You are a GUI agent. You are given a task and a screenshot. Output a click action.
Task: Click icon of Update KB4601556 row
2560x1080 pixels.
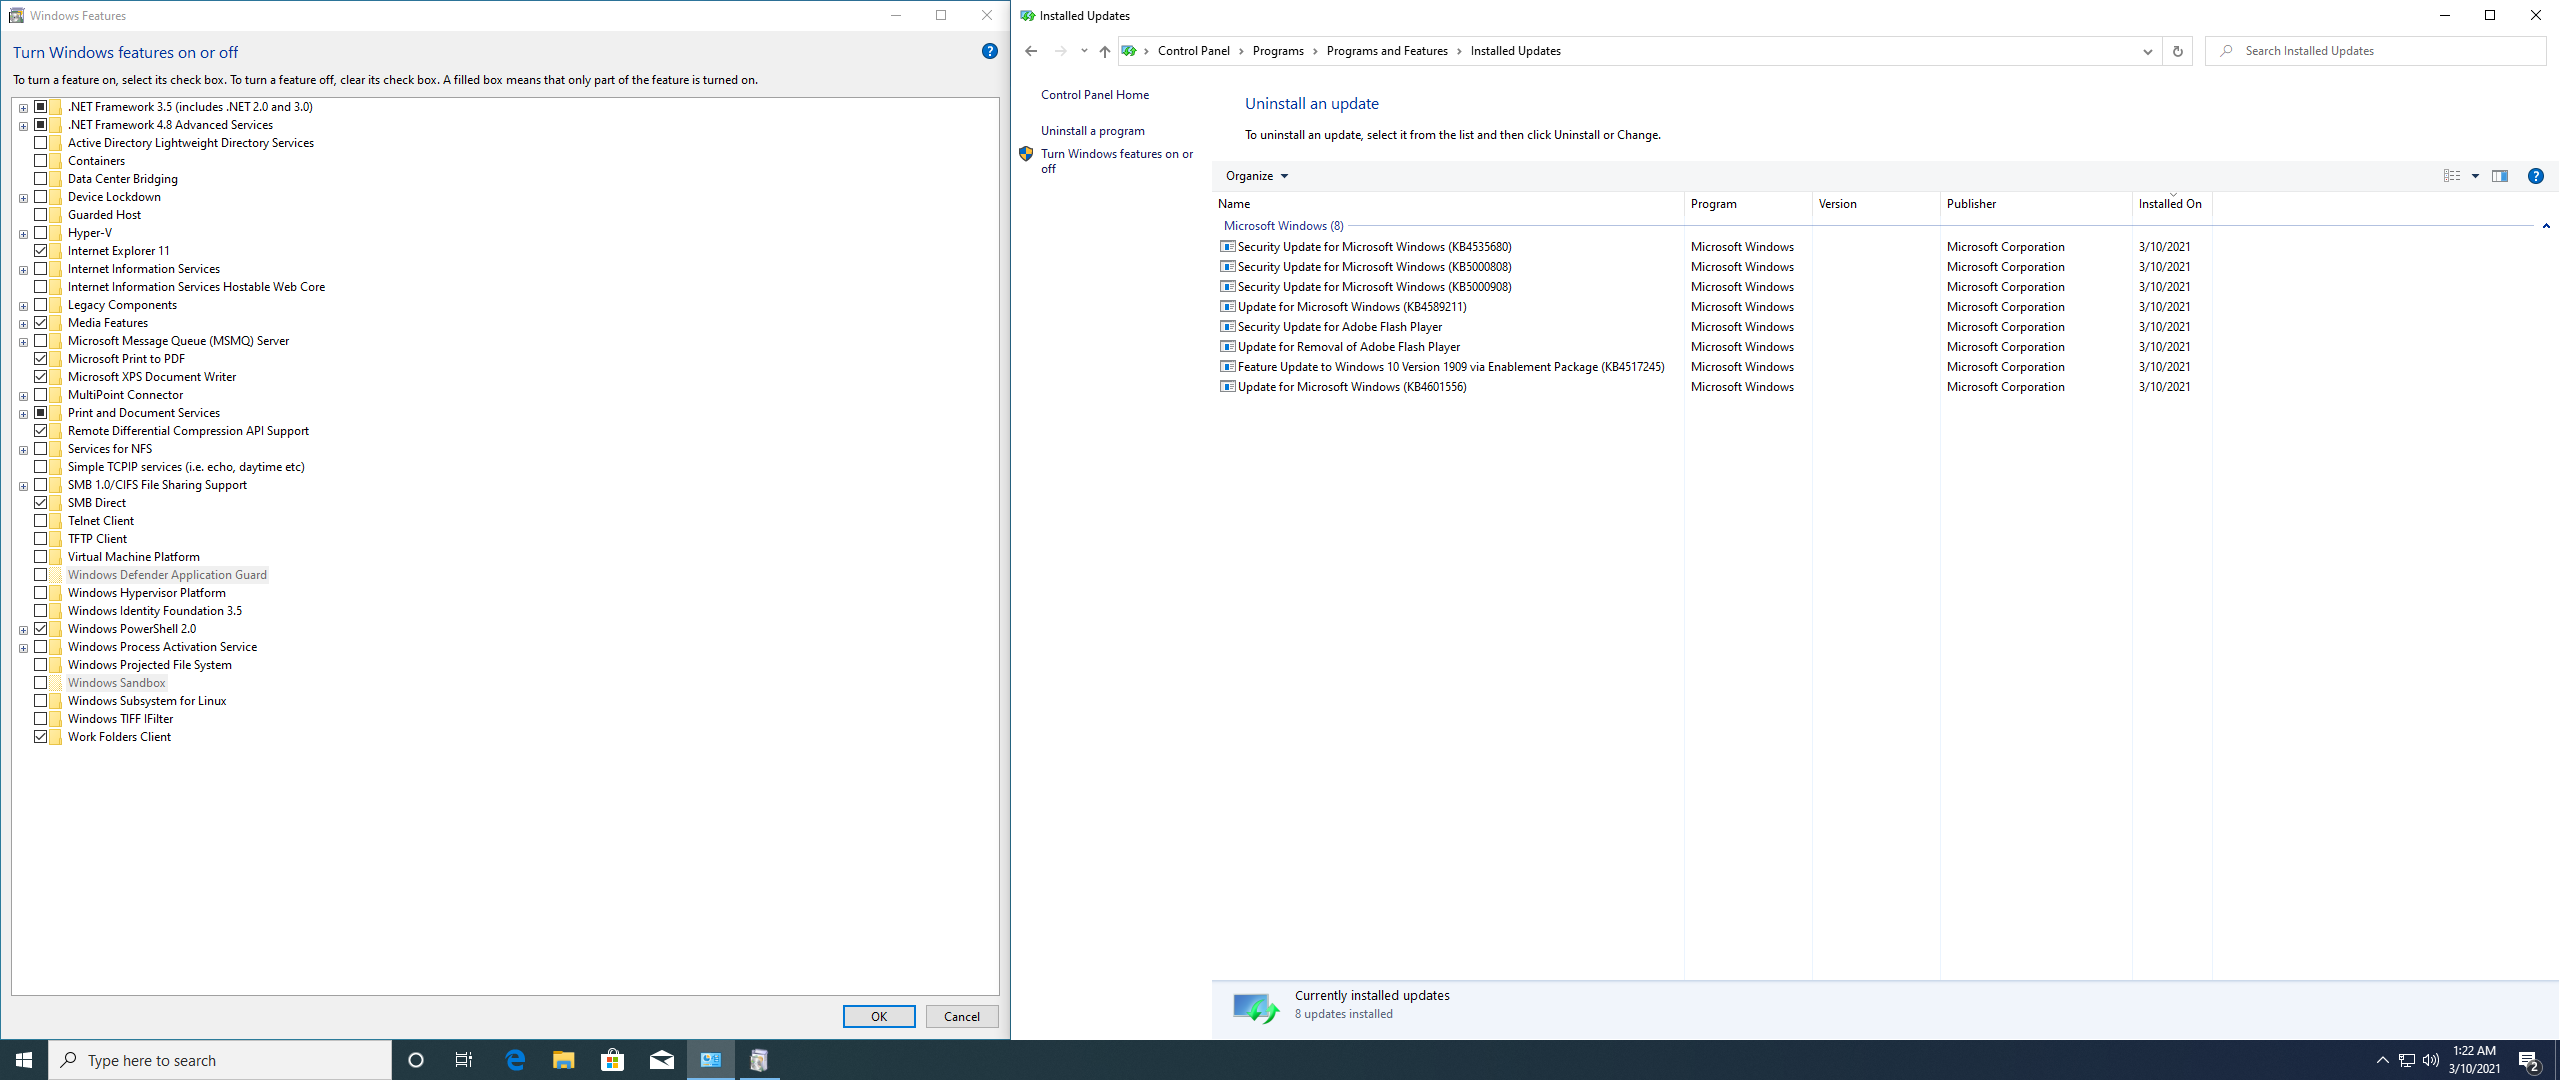click(x=1227, y=386)
